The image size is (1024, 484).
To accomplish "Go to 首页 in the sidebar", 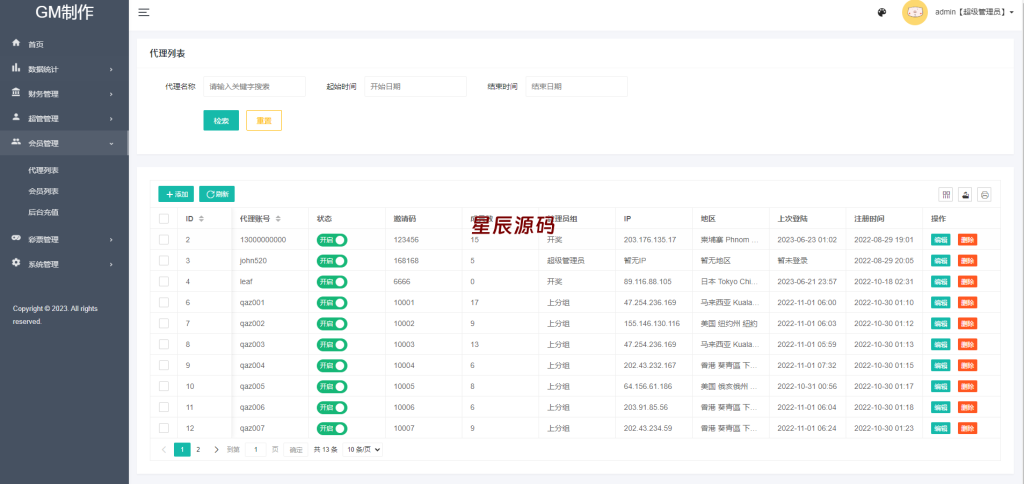I will [x=64, y=44].
